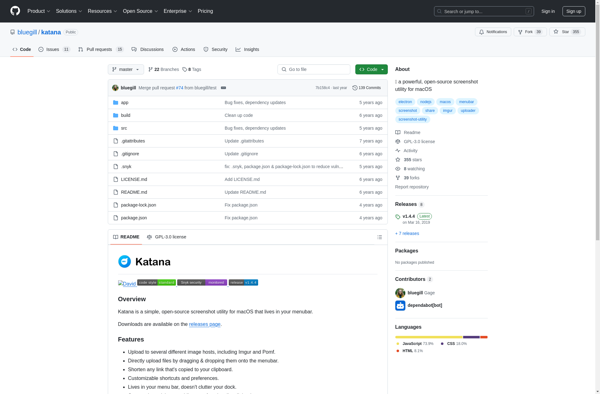Expand the Solutions dropdown
The image size is (600, 394).
tap(68, 11)
